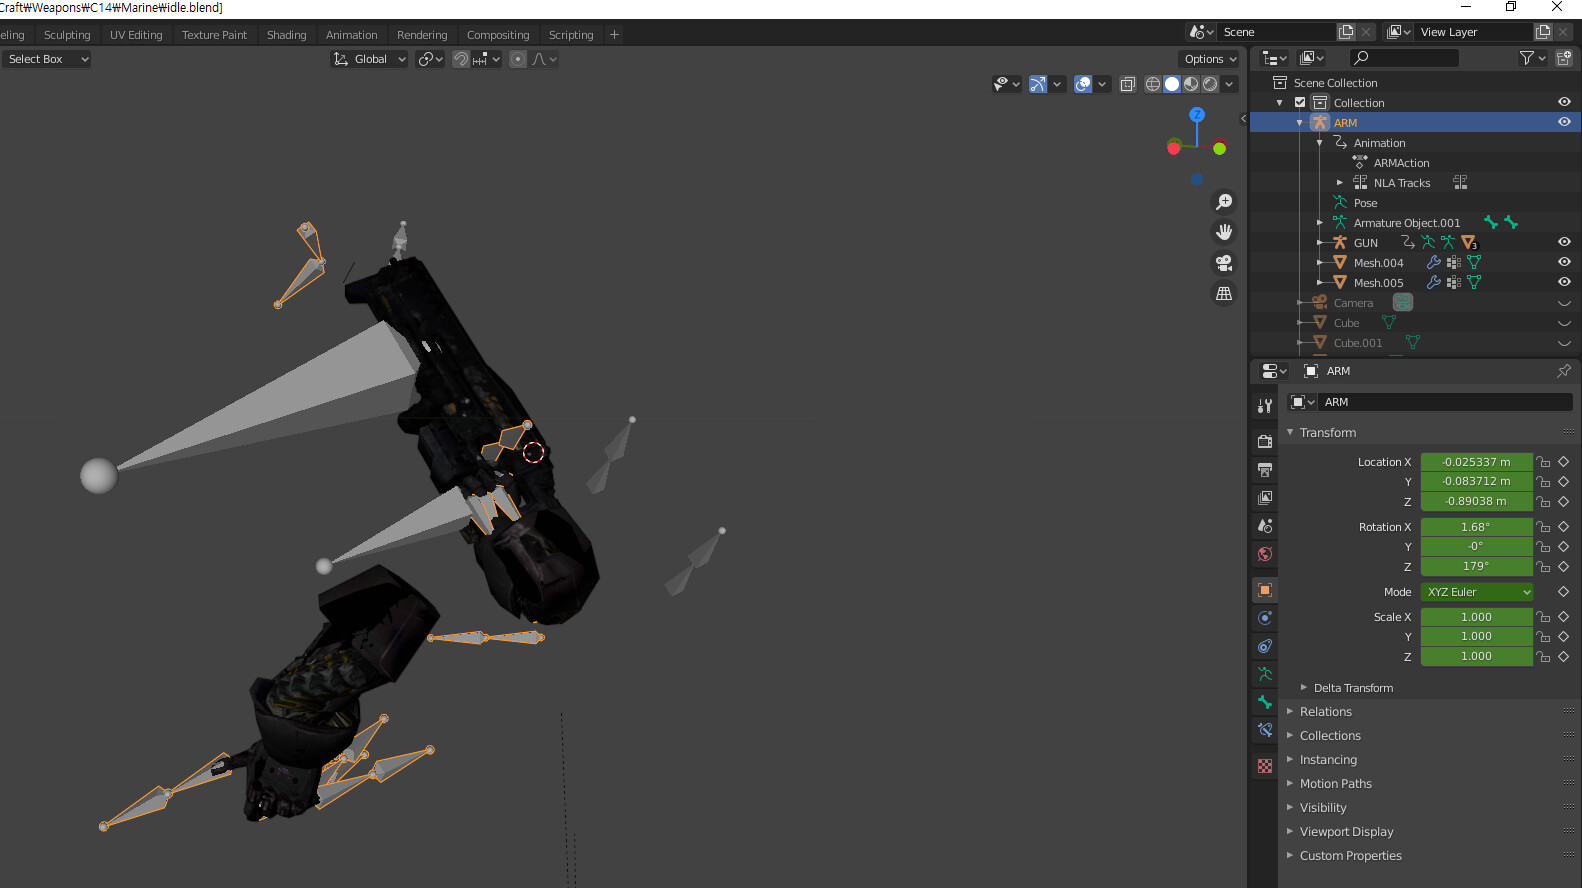
Task: Select ARMAction in the outliner
Action: tap(1401, 163)
